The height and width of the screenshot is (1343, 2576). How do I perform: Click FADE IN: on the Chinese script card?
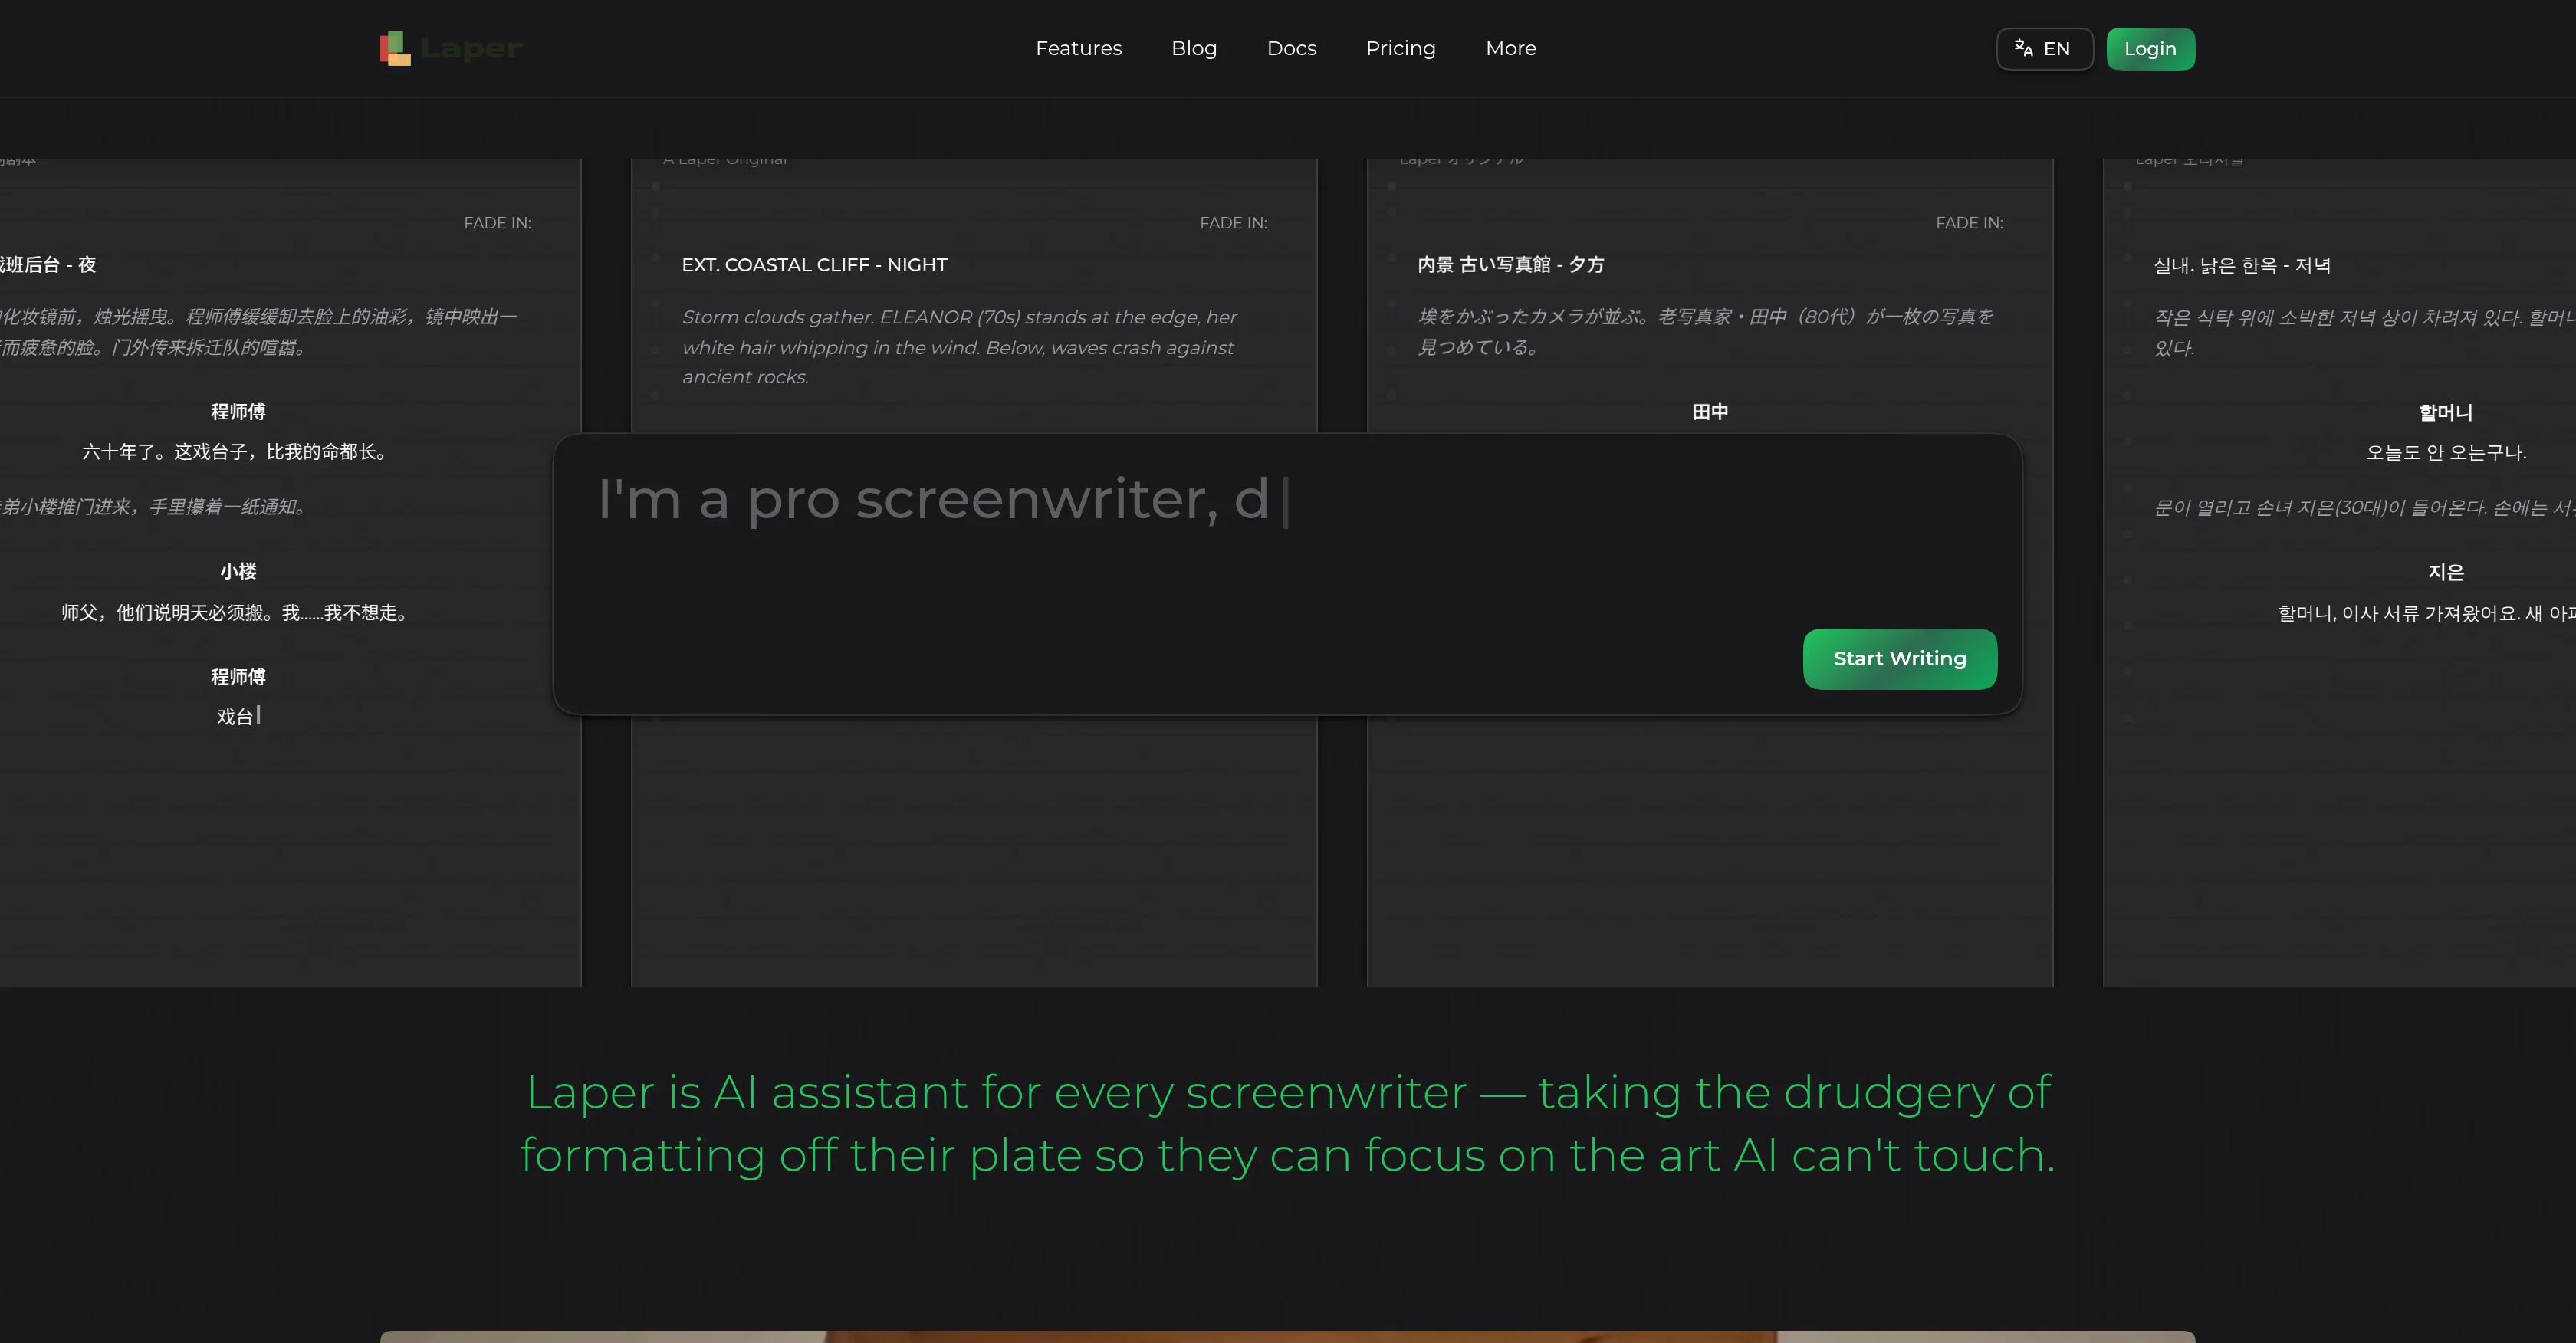click(497, 223)
